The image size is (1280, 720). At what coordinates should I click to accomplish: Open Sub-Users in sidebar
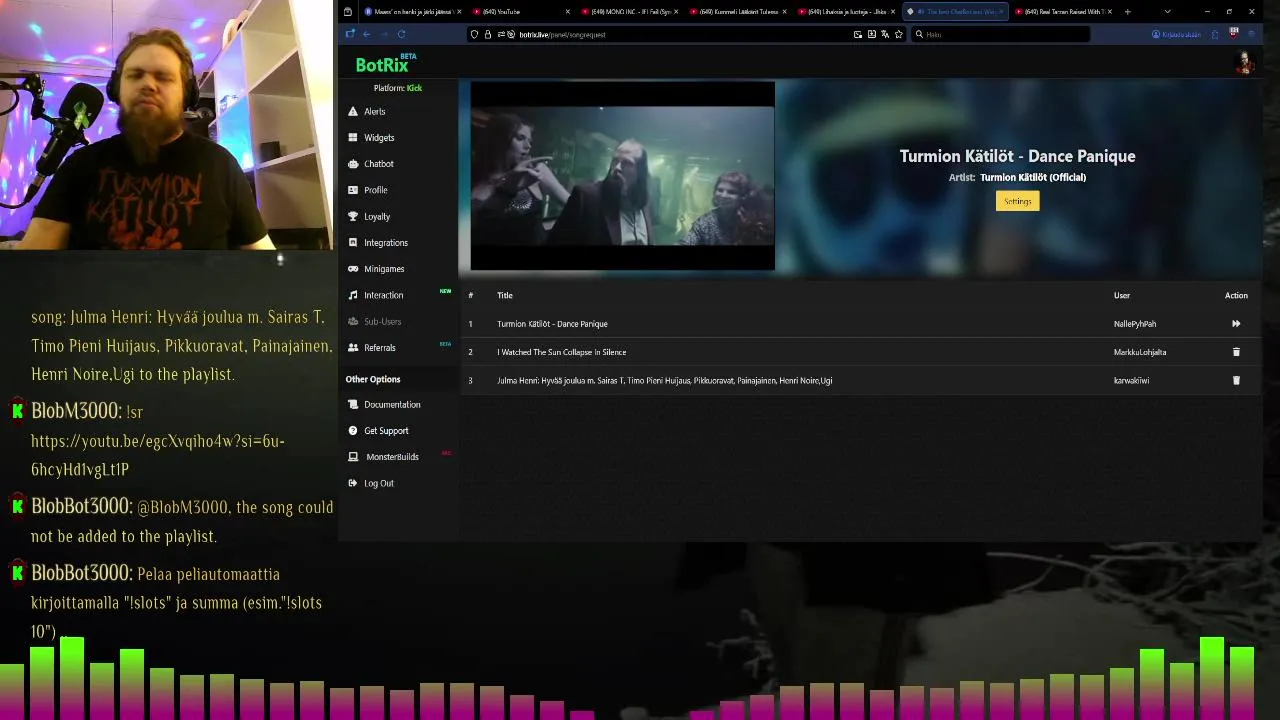[x=382, y=321]
